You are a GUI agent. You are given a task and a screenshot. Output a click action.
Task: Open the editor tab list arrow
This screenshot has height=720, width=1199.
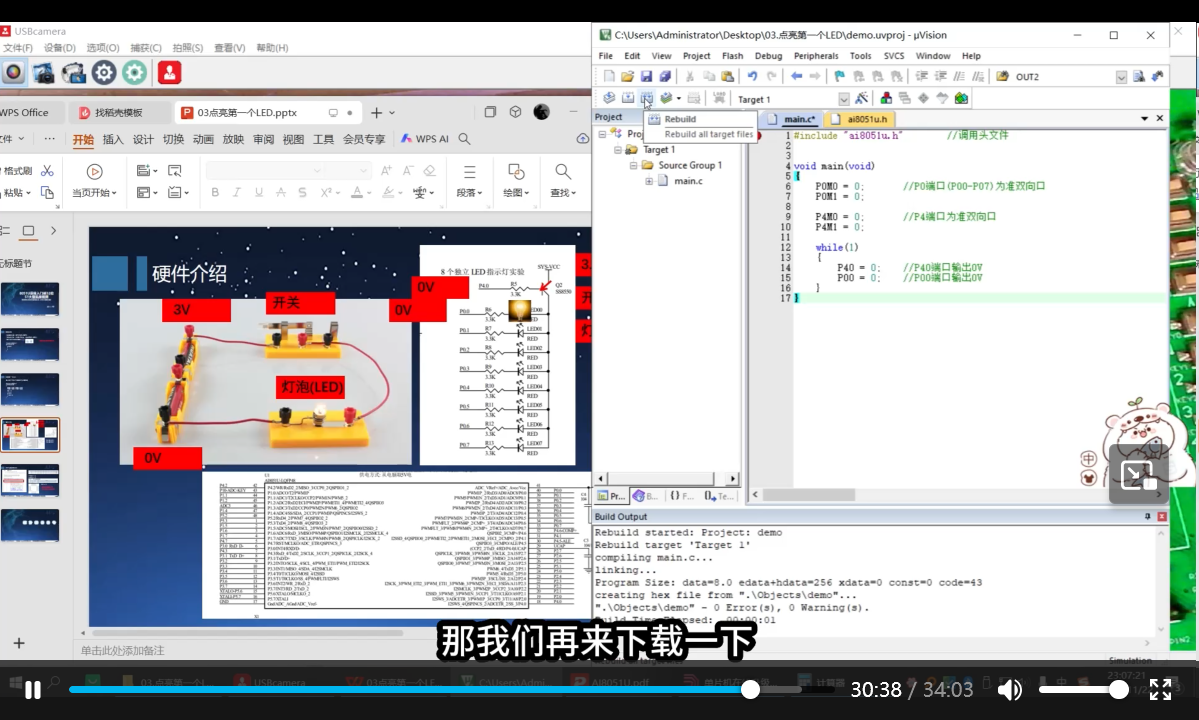tap(1145, 118)
